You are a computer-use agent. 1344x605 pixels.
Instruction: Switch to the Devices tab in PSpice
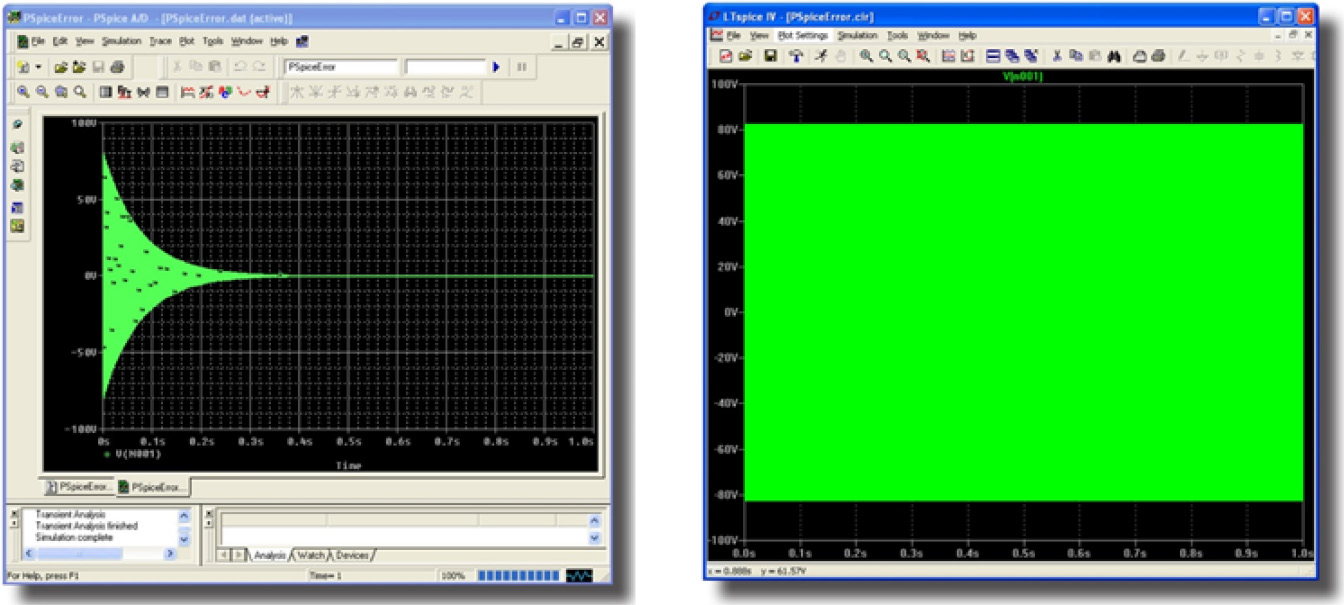(x=352, y=555)
